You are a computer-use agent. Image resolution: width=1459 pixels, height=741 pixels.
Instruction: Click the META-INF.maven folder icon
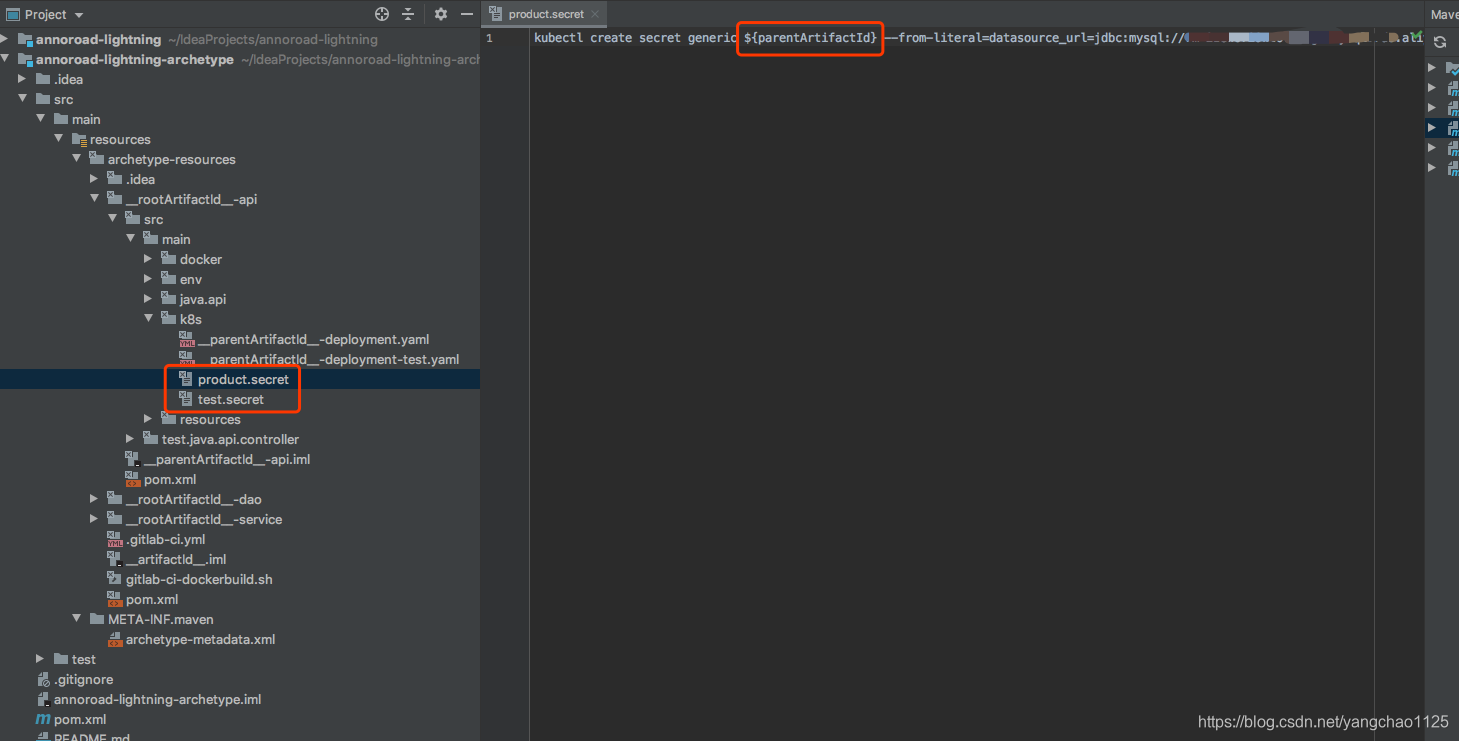tap(96, 619)
